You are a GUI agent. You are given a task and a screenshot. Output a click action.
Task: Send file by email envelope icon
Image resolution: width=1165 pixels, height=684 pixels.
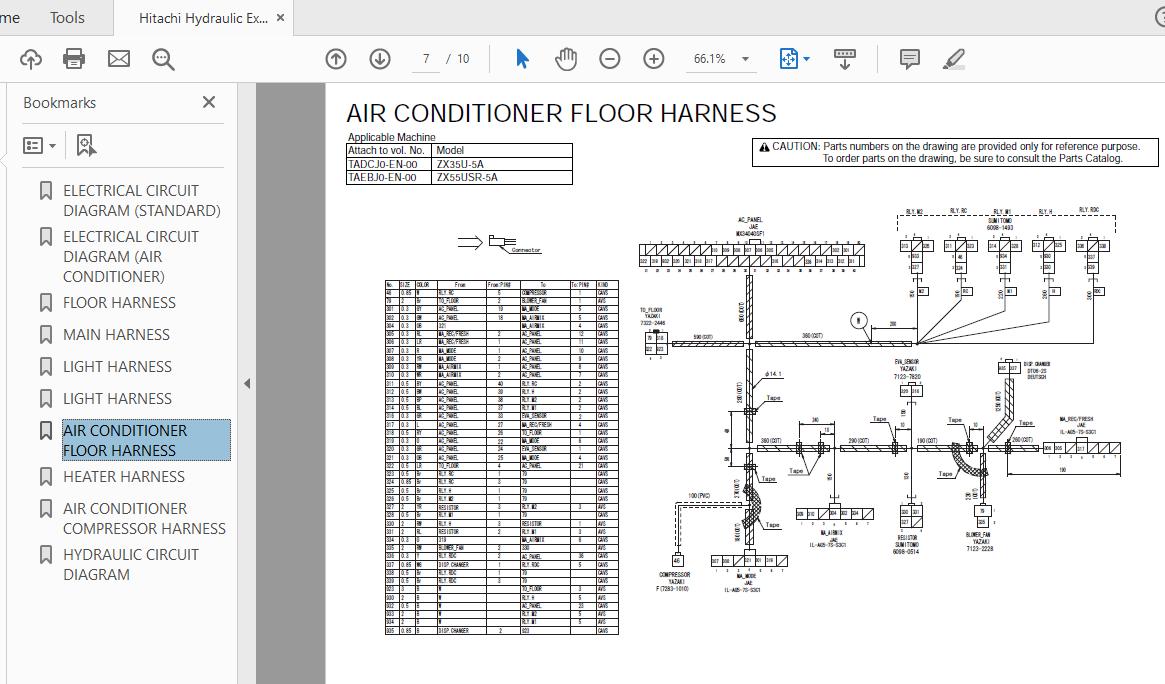pyautogui.click(x=119, y=59)
